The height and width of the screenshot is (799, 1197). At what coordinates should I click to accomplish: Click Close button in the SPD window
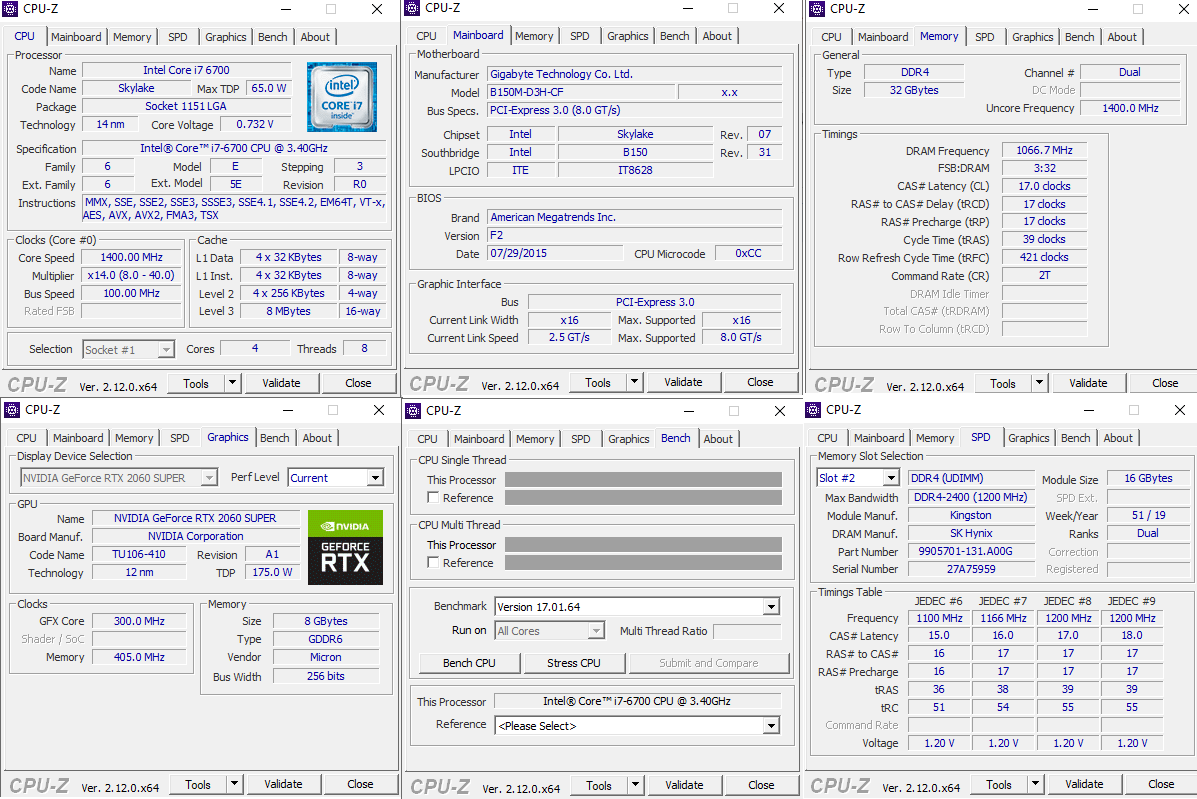click(1161, 785)
